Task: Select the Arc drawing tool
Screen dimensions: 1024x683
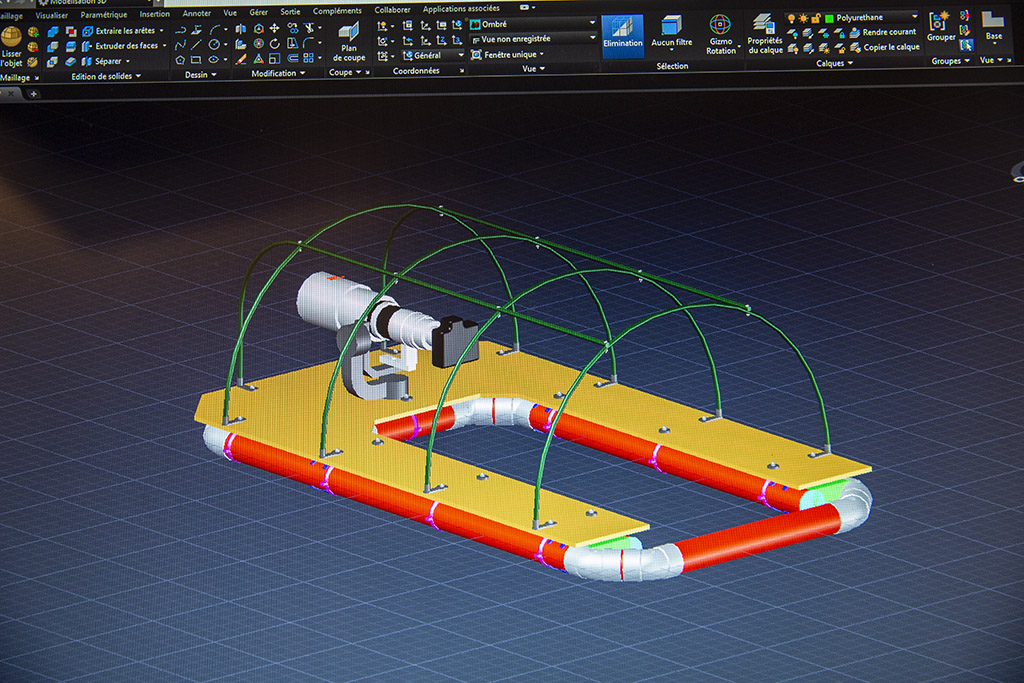Action: tap(214, 29)
